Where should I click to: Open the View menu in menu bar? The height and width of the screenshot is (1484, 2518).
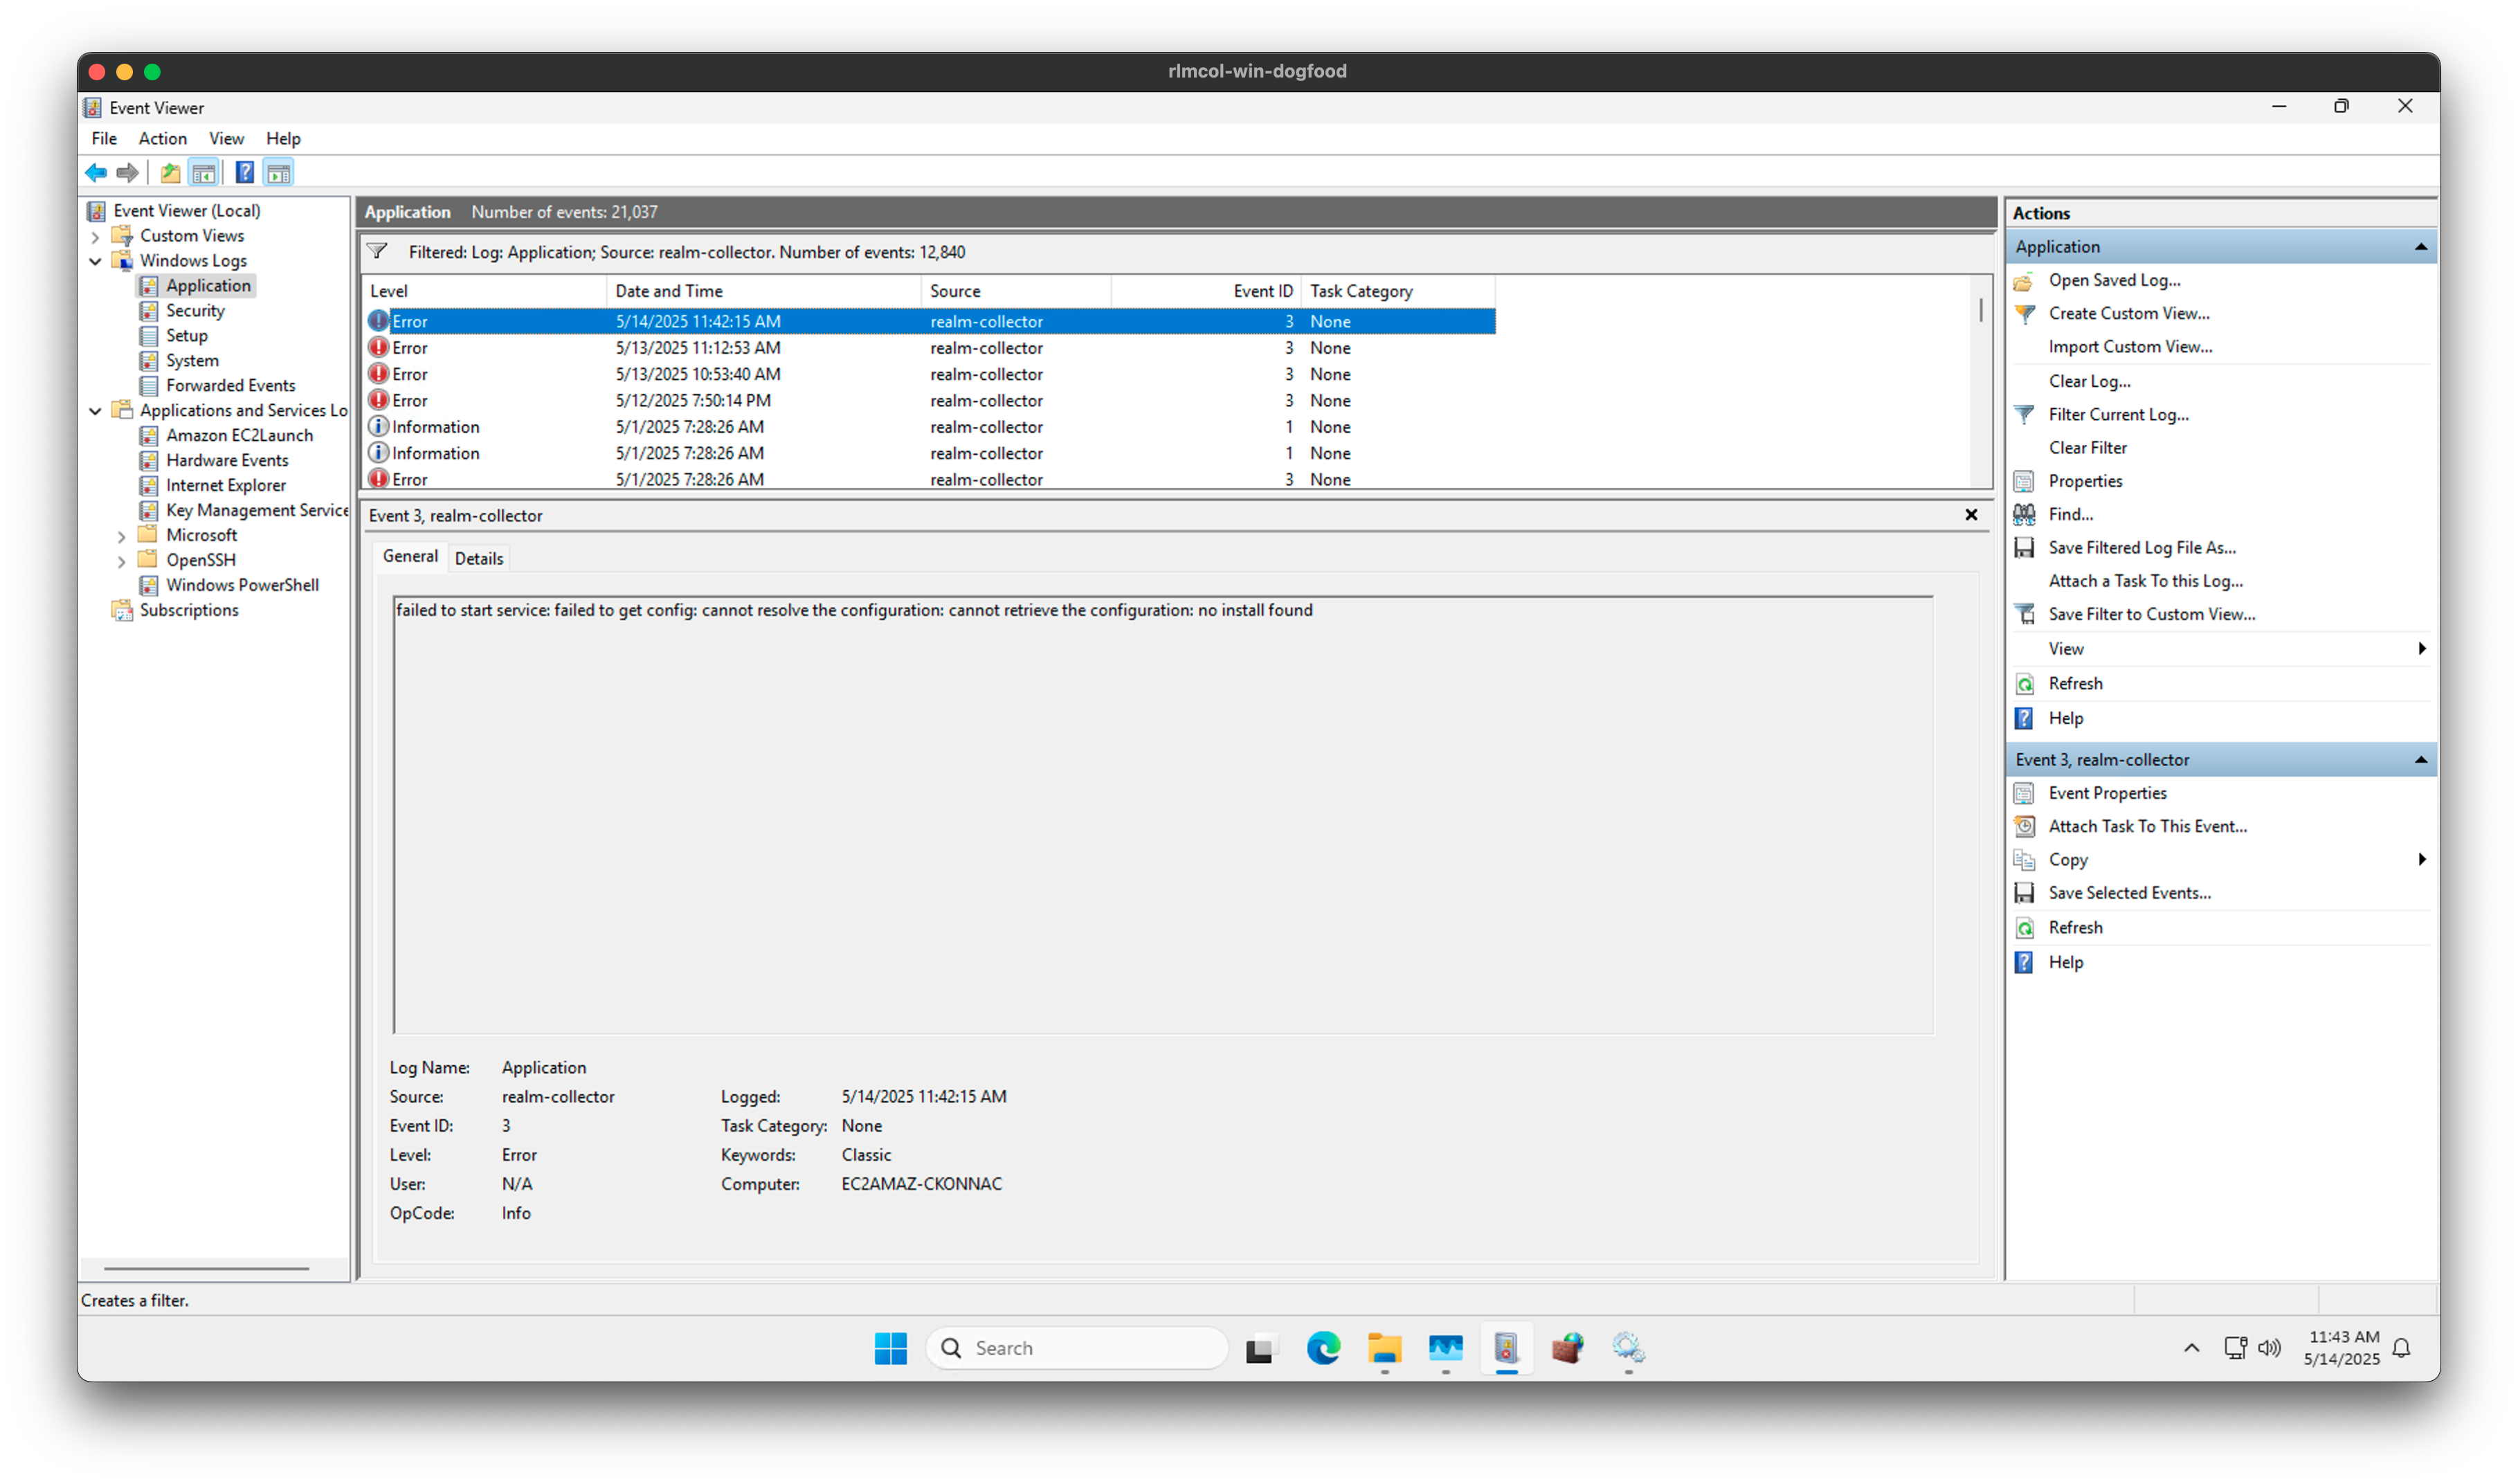click(226, 139)
